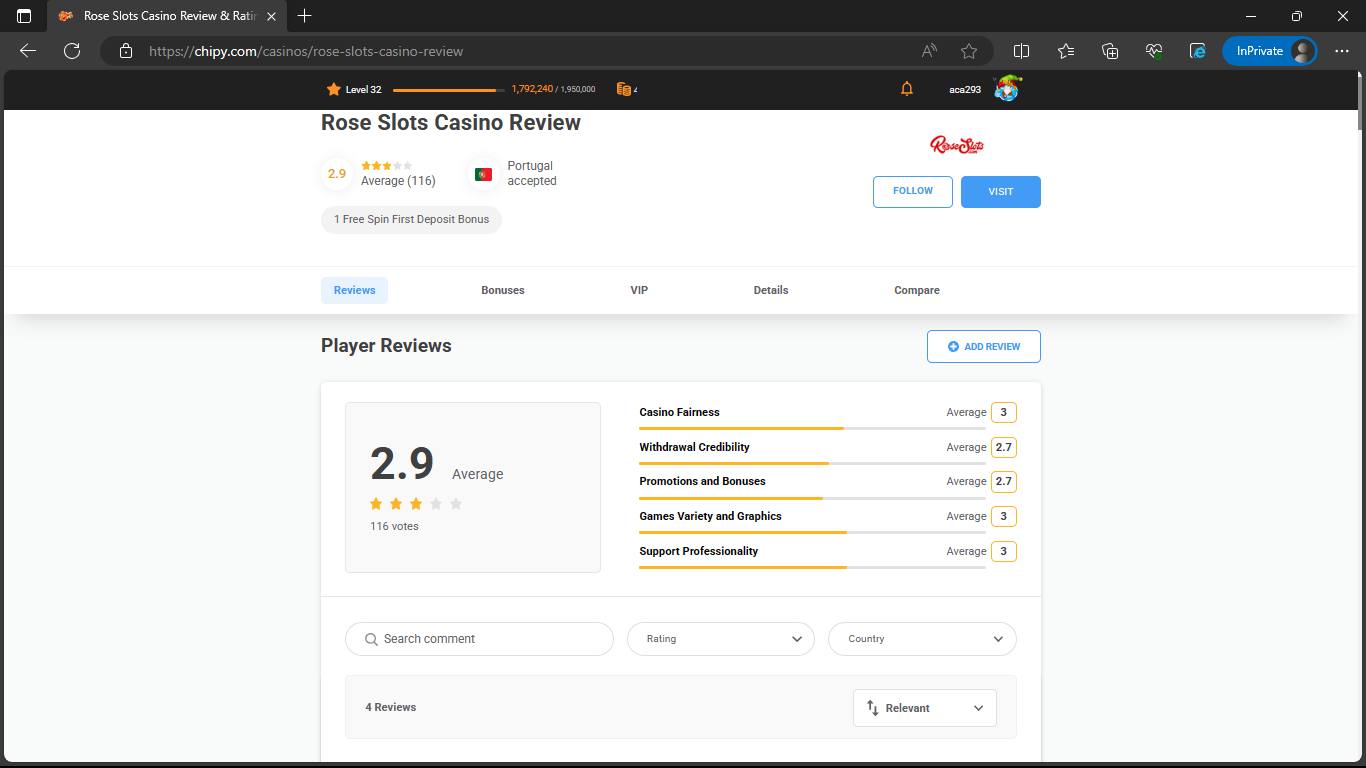The height and width of the screenshot is (768, 1366).
Task: Open the Compare tab
Action: [917, 290]
